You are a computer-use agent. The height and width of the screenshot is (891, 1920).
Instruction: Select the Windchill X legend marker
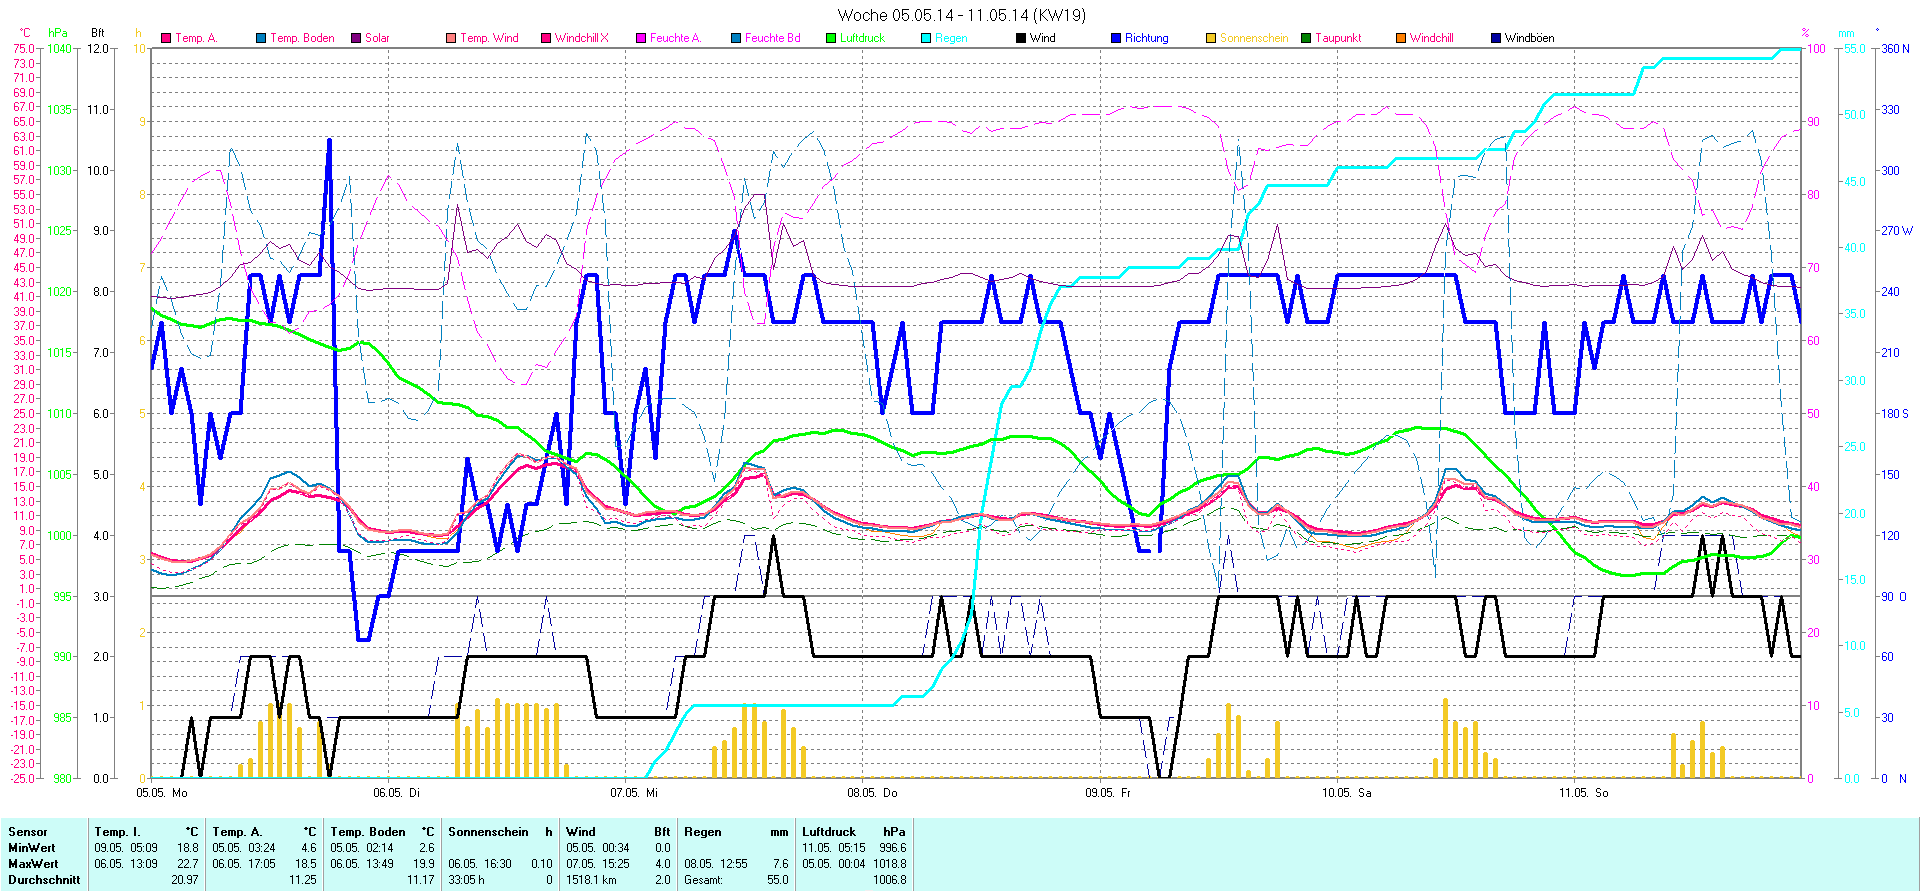pos(546,38)
